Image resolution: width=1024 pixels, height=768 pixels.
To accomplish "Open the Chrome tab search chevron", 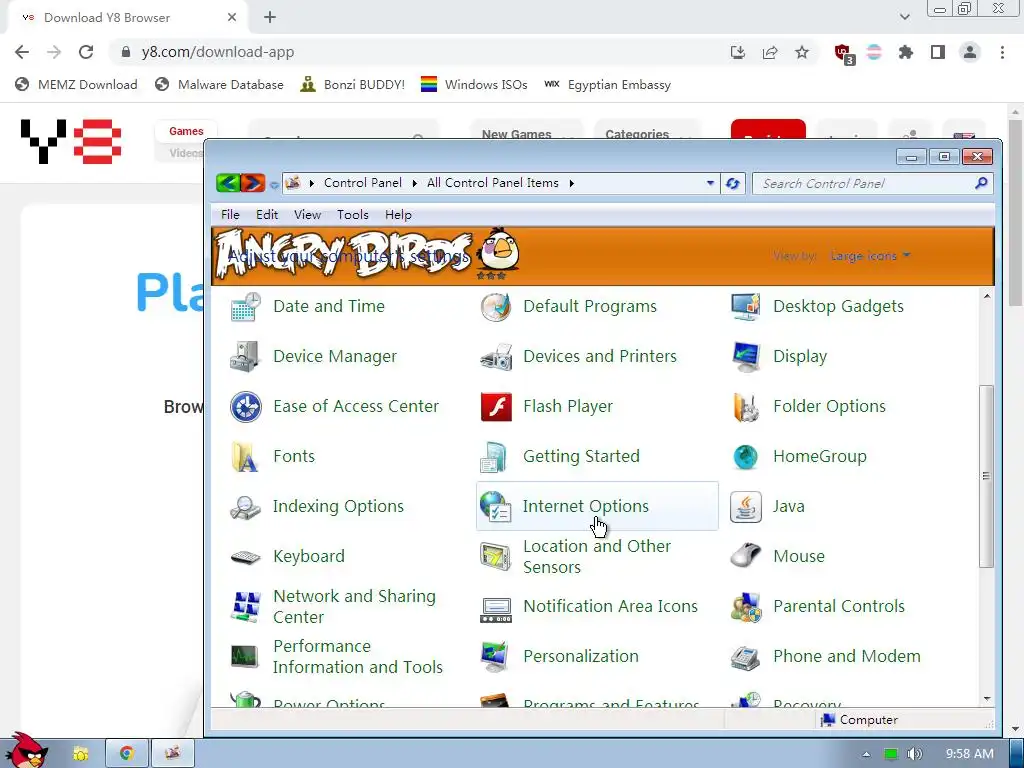I will [x=904, y=17].
